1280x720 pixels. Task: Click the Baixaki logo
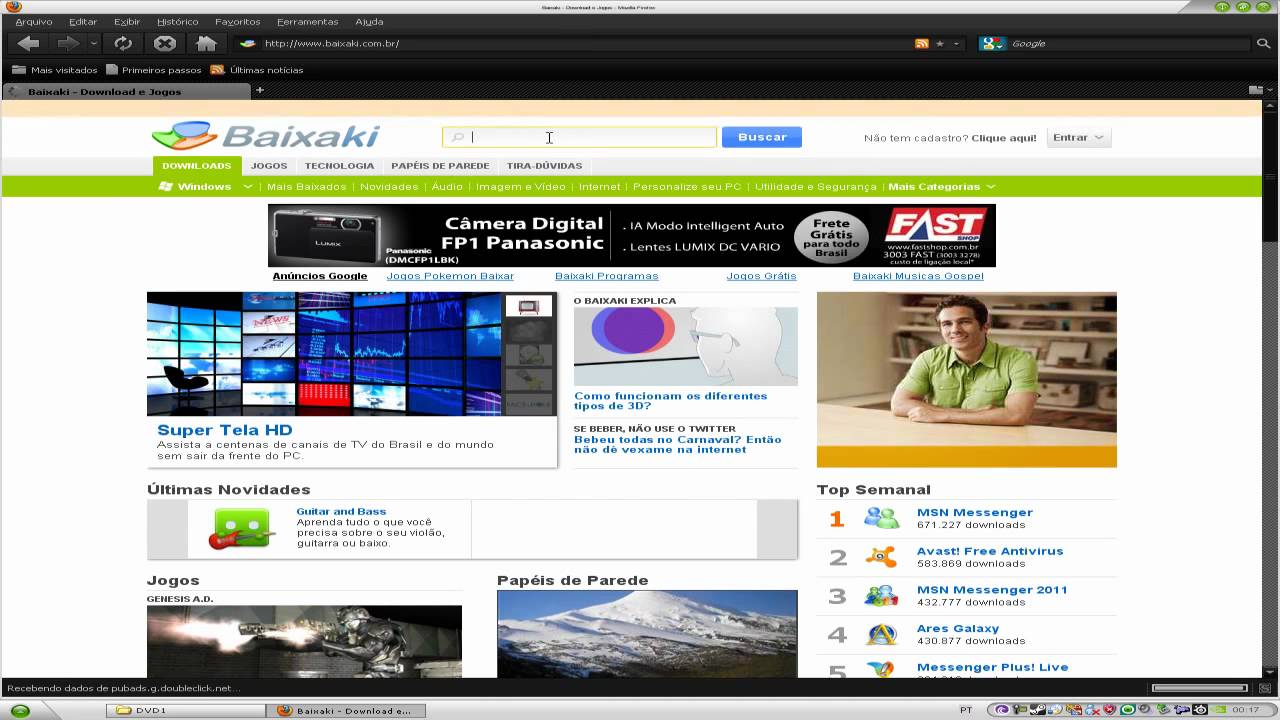(266, 136)
